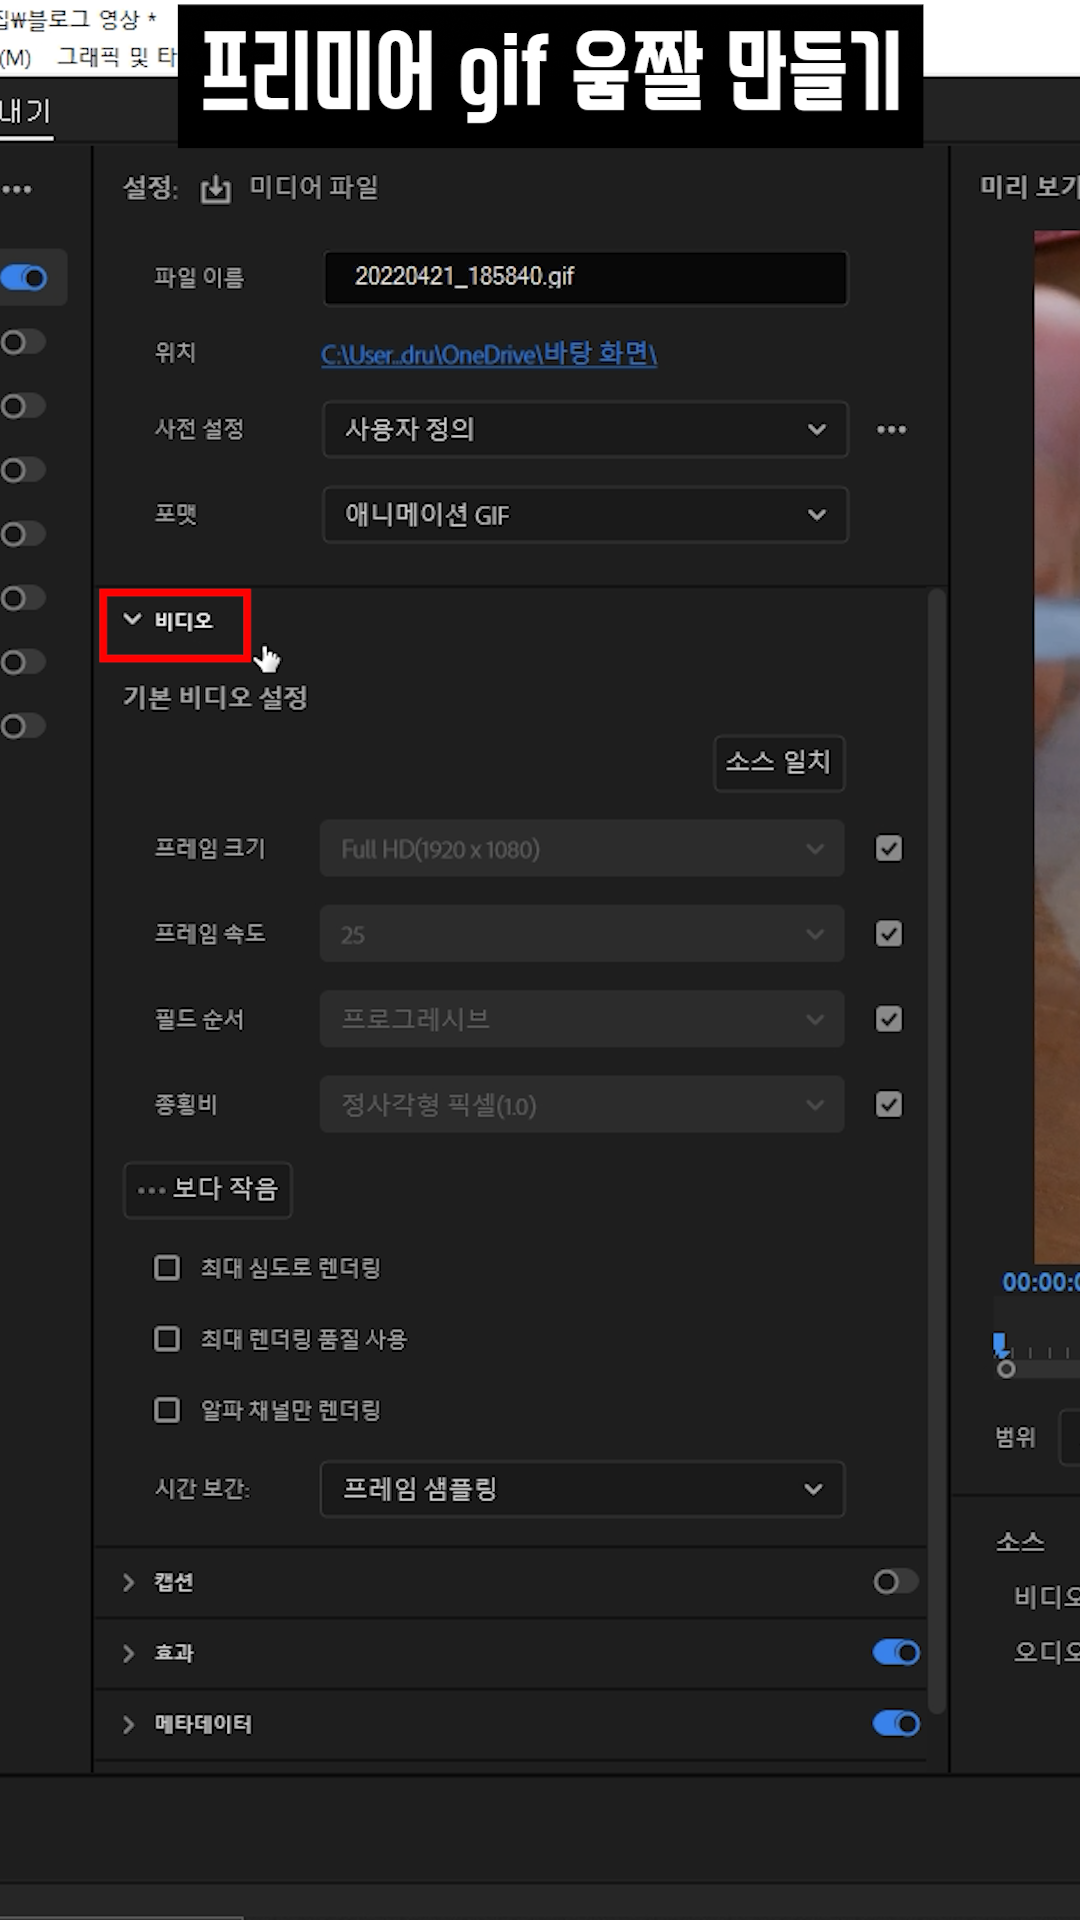Collapse the 비디오 section
The width and height of the screenshot is (1080, 1920).
[x=132, y=620]
